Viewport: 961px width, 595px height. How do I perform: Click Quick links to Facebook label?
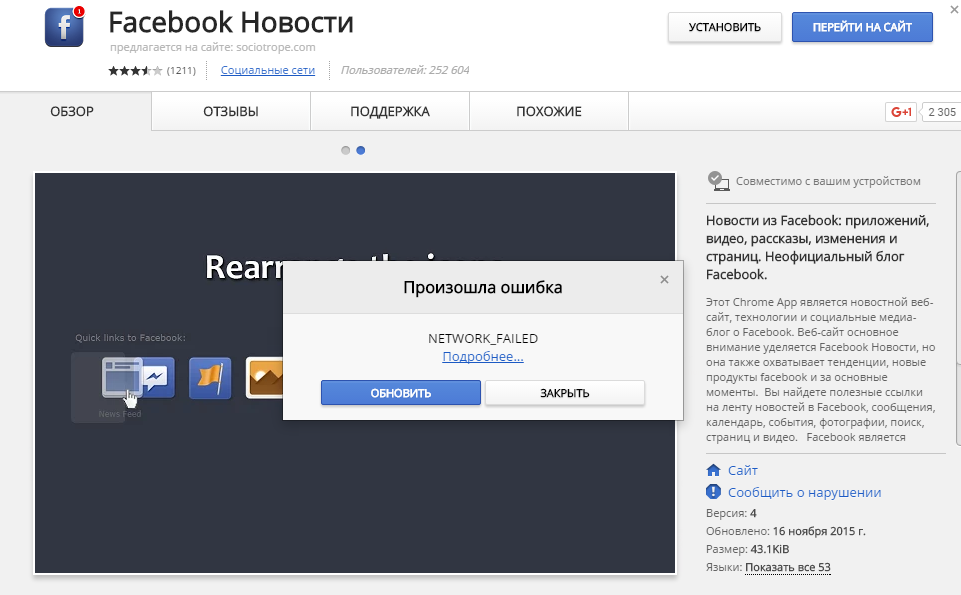tap(130, 338)
